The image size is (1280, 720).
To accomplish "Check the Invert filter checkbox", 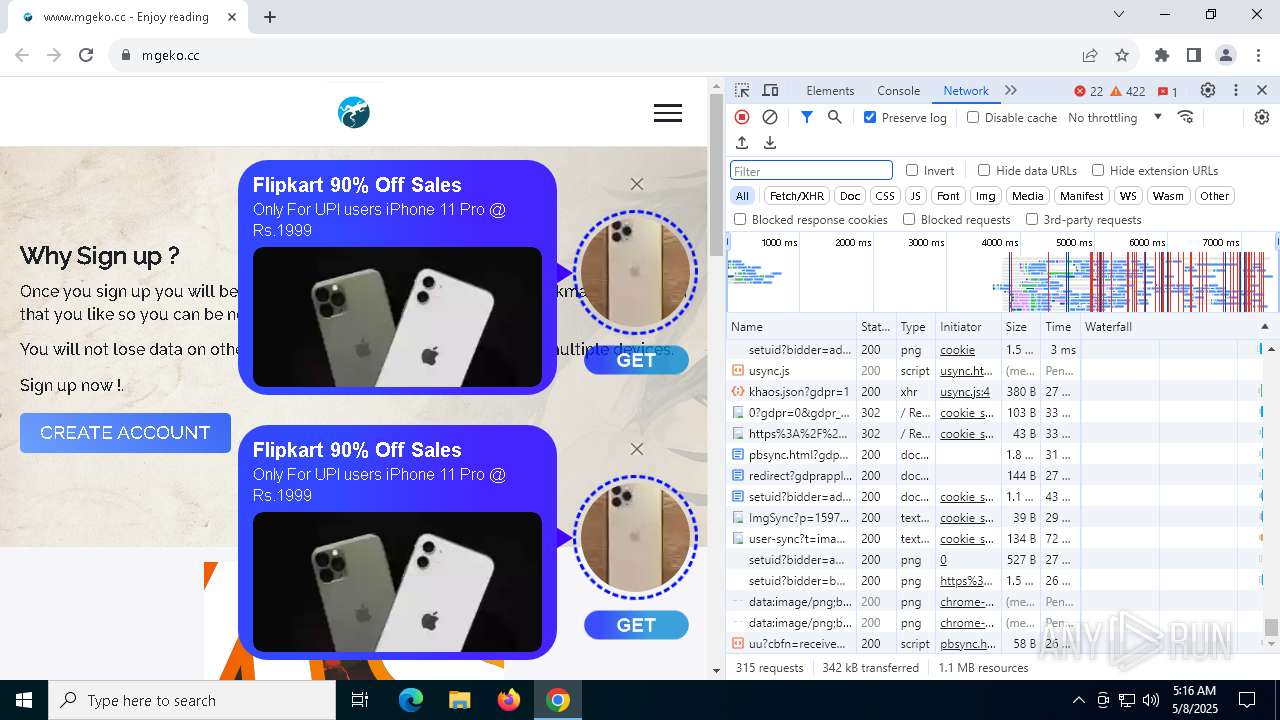I will click(x=912, y=170).
